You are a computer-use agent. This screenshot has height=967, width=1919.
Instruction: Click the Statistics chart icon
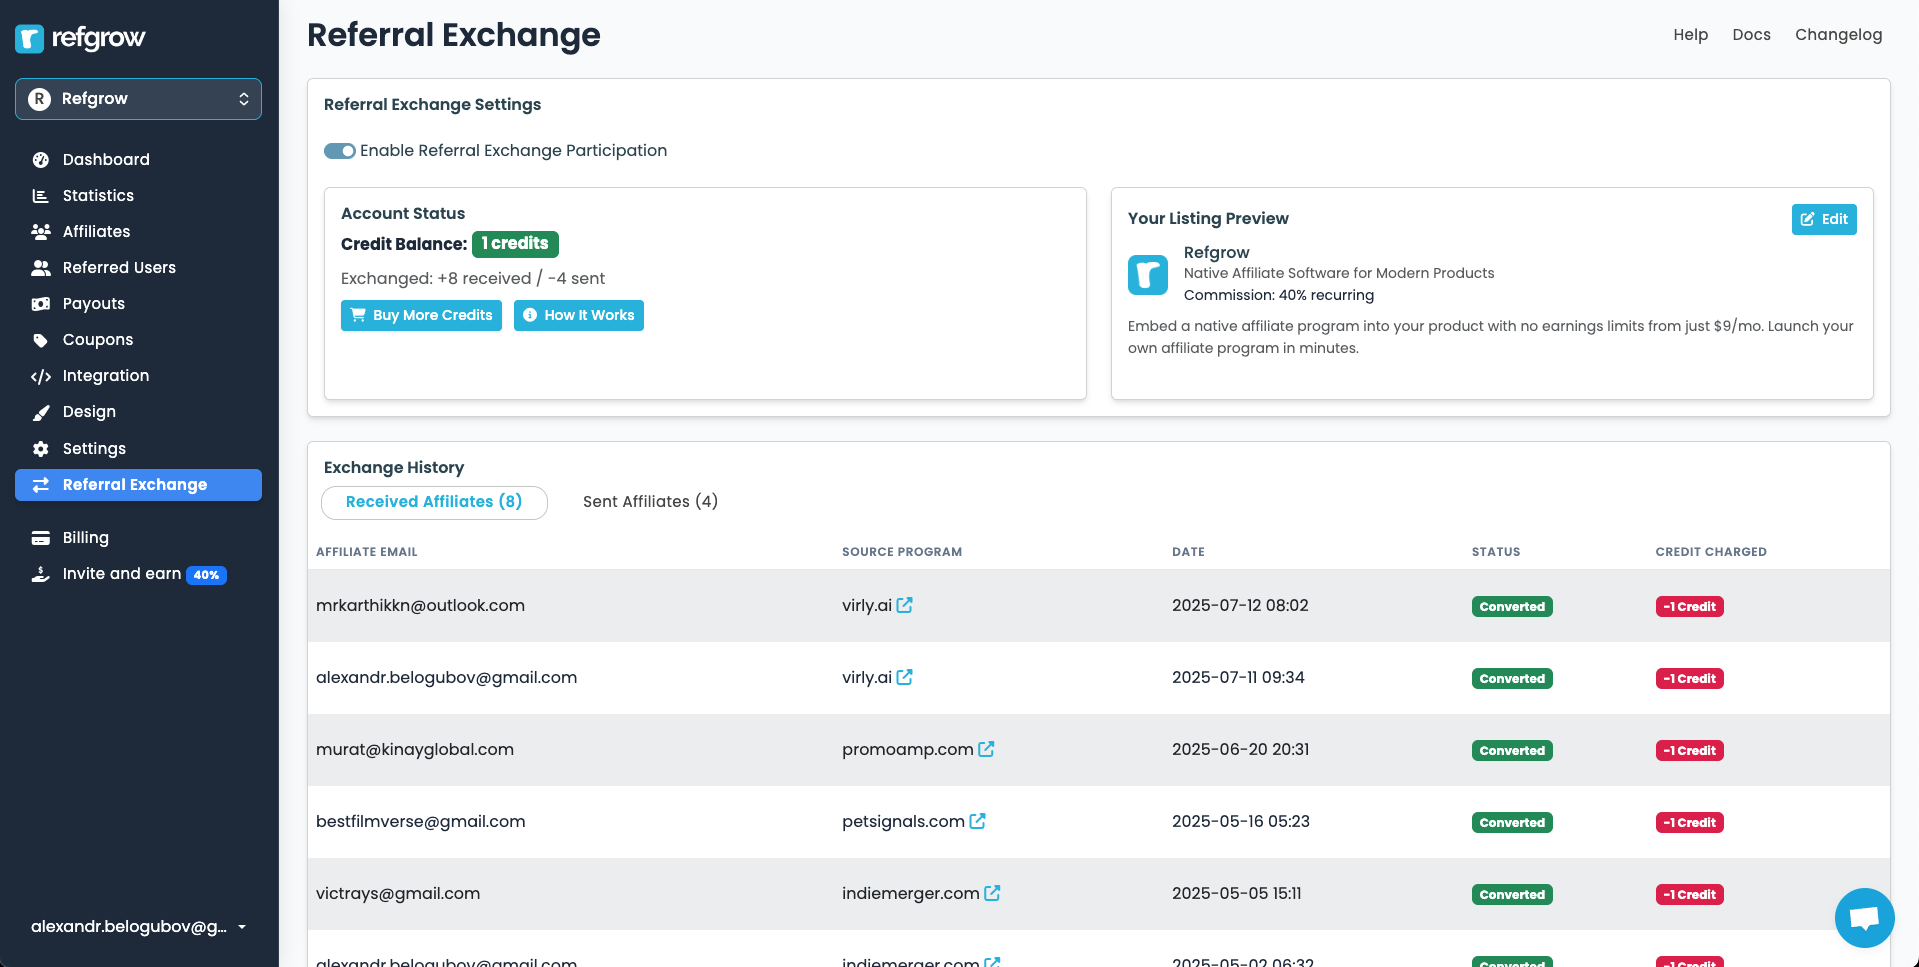pyautogui.click(x=41, y=196)
